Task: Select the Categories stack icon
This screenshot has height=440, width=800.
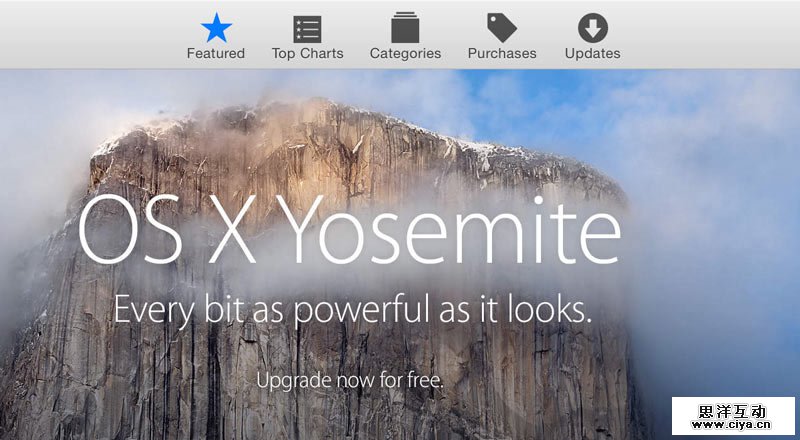Action: [x=405, y=28]
